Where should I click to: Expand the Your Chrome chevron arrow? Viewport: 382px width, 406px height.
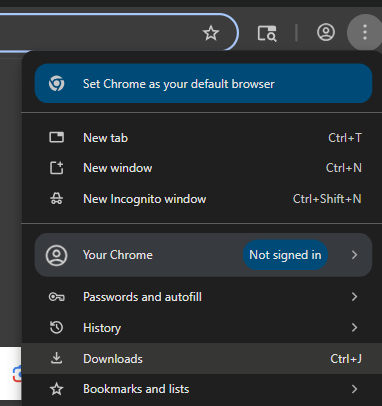[354, 255]
